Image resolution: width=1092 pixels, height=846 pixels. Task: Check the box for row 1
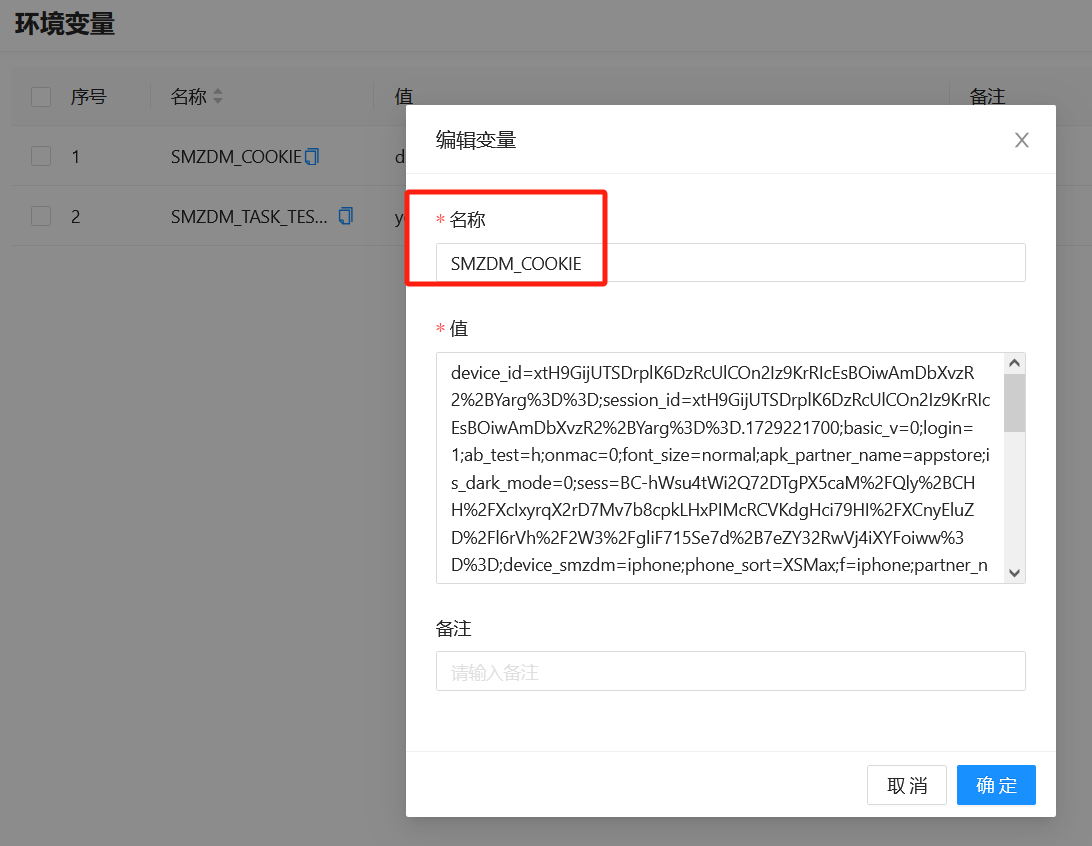pos(41,156)
